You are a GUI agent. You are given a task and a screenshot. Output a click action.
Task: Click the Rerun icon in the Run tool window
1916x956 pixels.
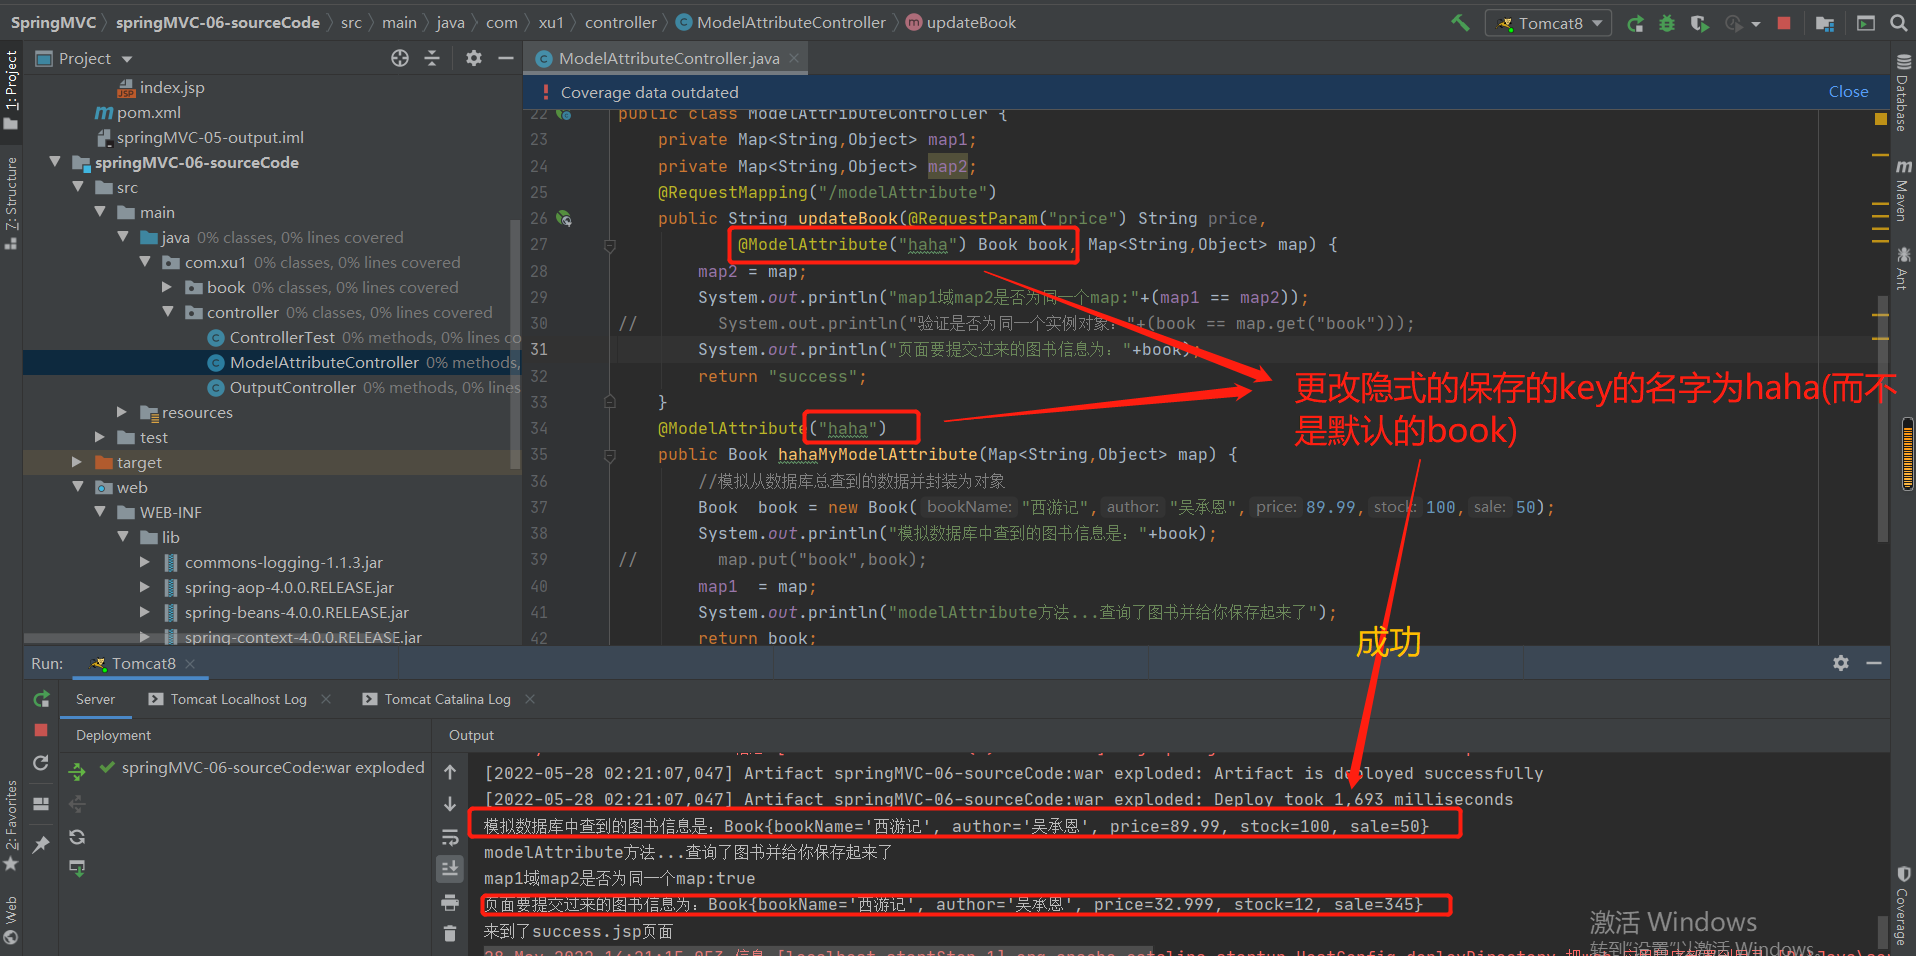coord(41,699)
